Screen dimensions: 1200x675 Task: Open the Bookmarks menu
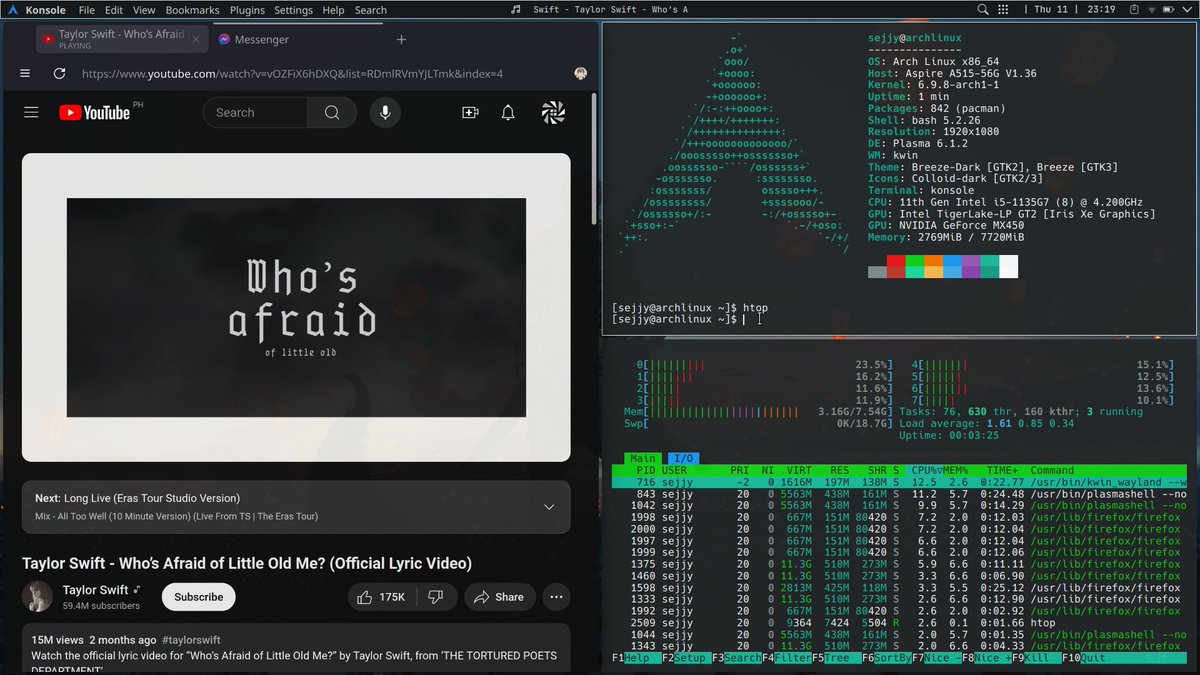tap(192, 10)
